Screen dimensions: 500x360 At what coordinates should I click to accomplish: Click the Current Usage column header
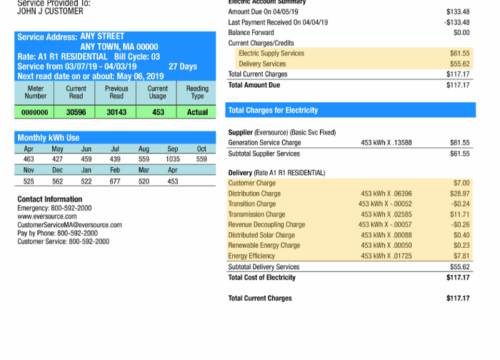tap(157, 92)
